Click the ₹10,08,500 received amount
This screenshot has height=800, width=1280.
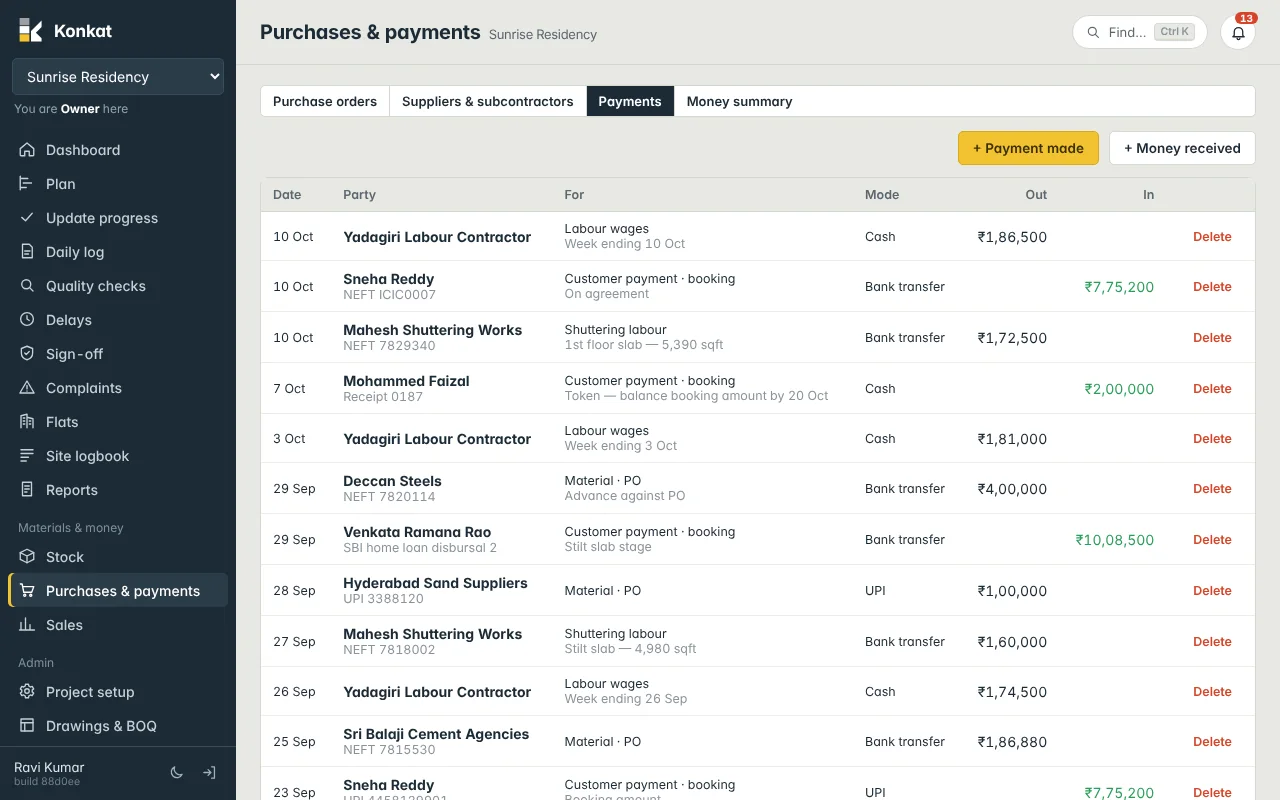tap(1115, 540)
